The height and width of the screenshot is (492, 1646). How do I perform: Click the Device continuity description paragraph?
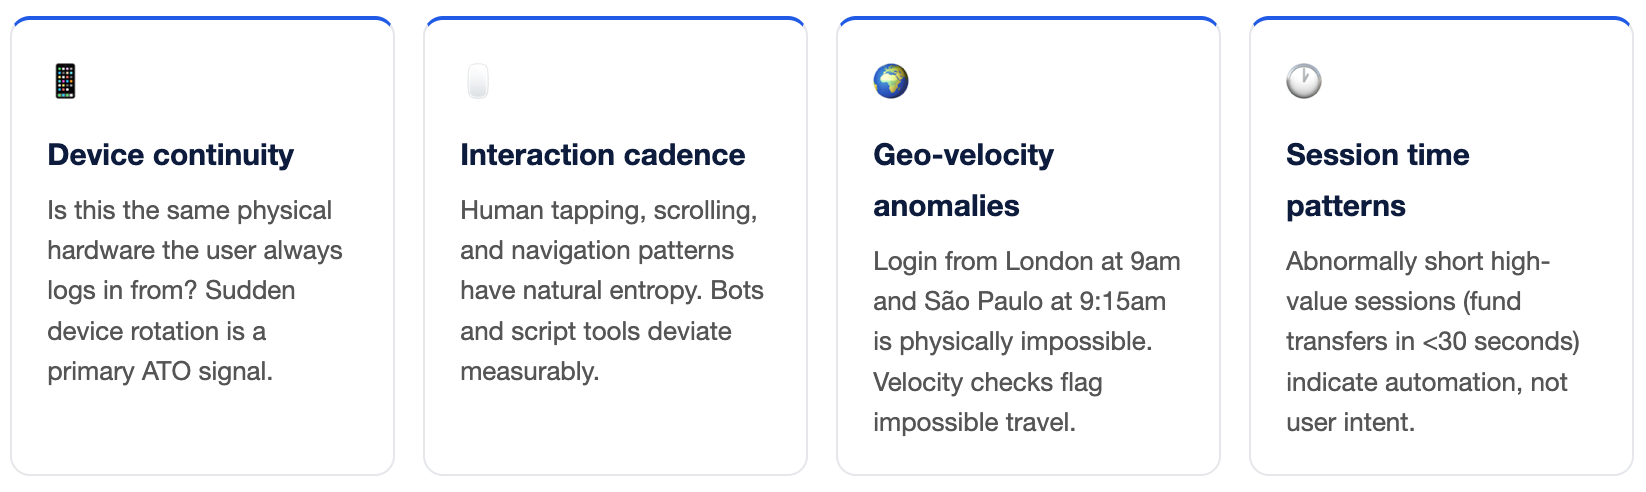(x=195, y=290)
